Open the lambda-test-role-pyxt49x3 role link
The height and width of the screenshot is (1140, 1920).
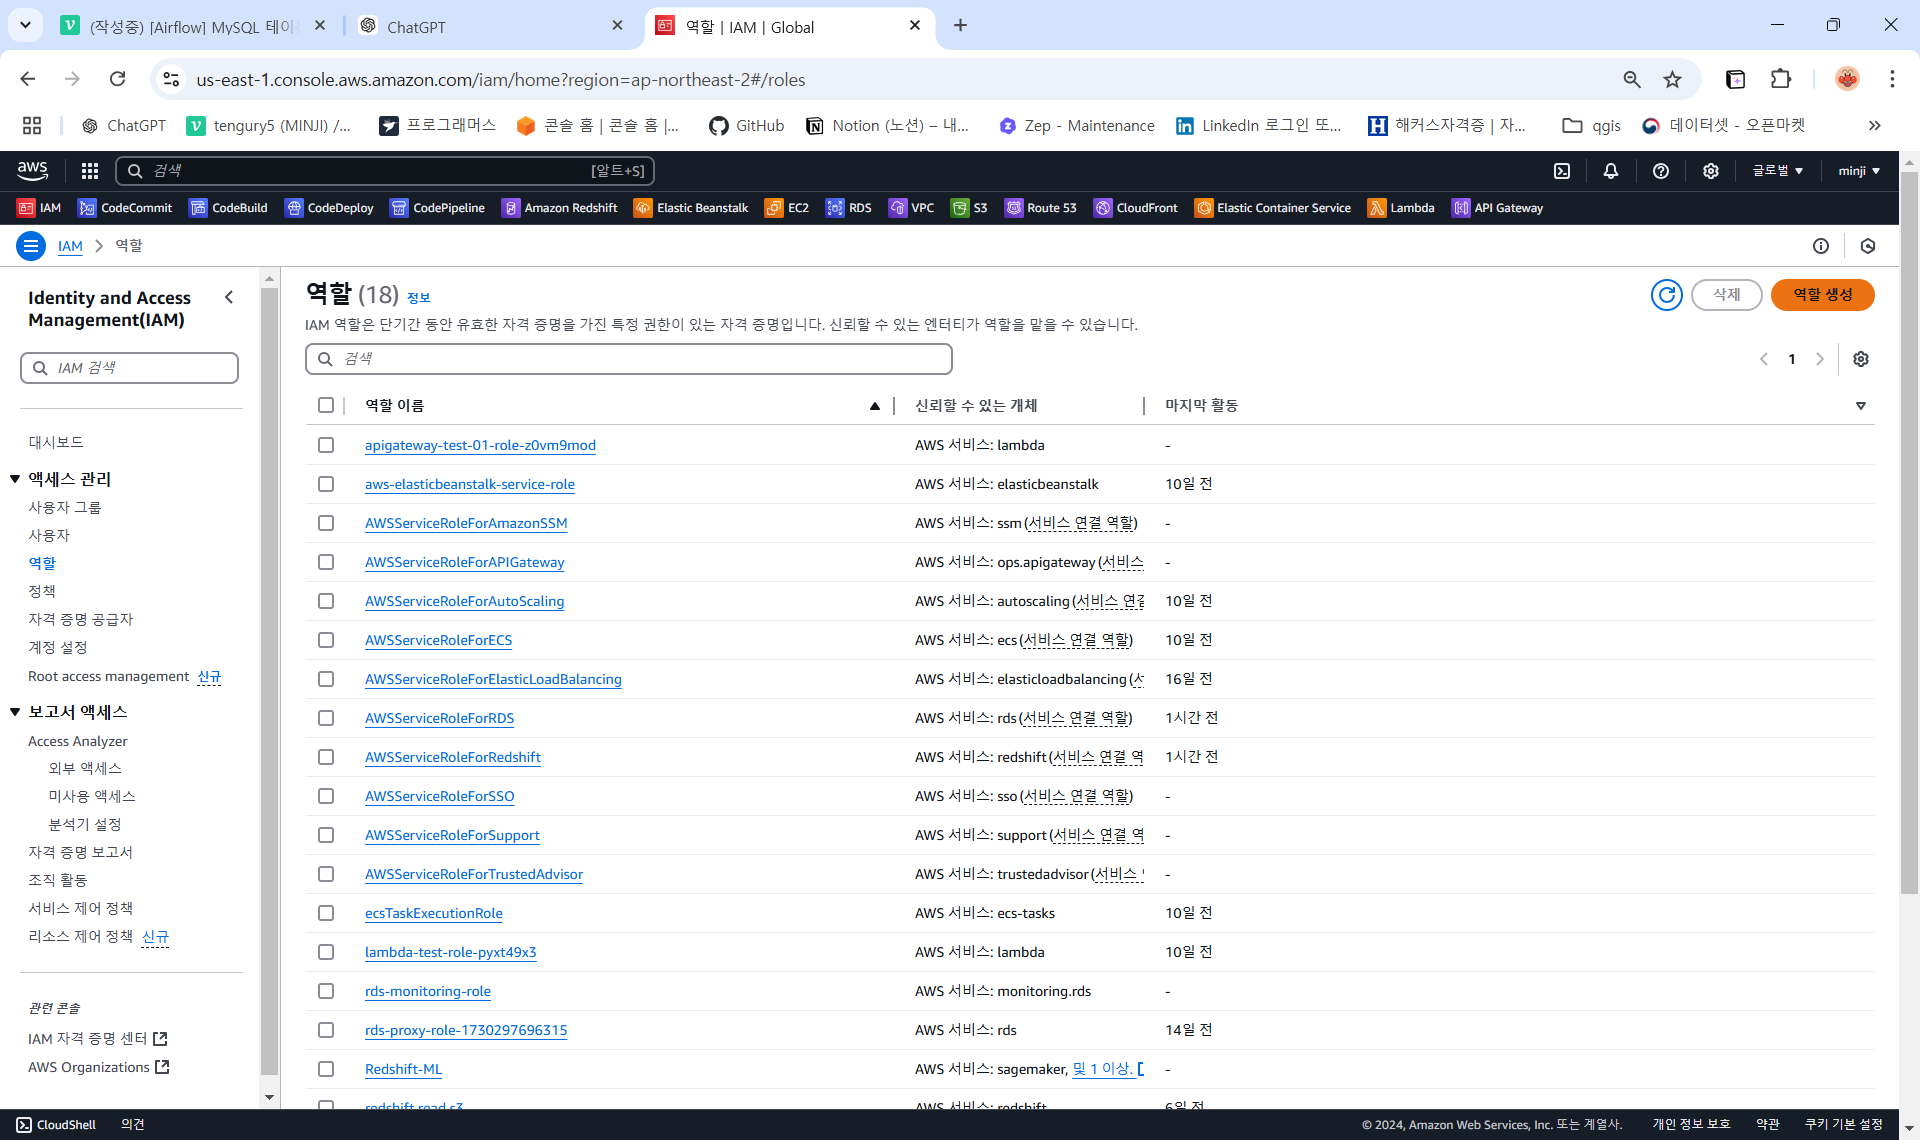pyautogui.click(x=450, y=952)
